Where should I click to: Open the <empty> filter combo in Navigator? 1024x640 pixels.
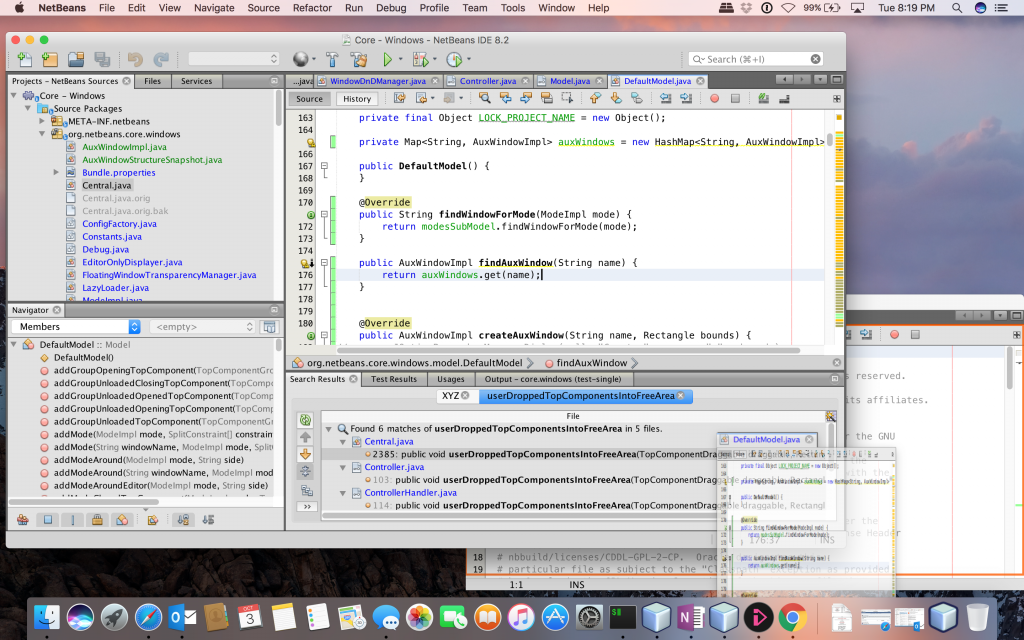coord(203,327)
